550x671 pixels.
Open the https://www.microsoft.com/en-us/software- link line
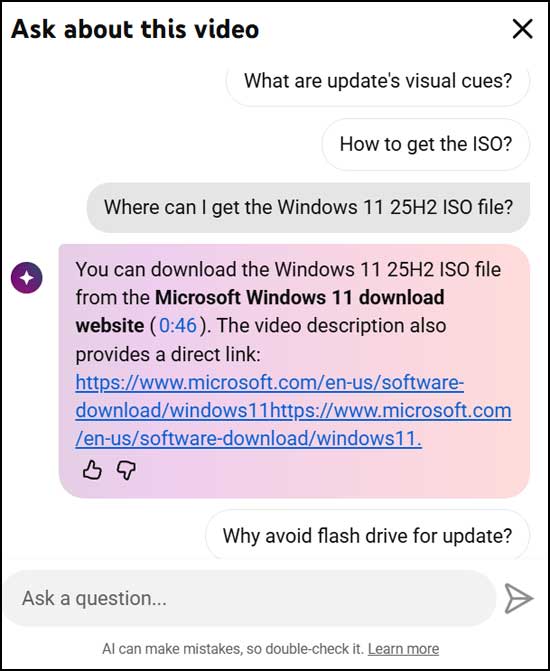coord(270,382)
